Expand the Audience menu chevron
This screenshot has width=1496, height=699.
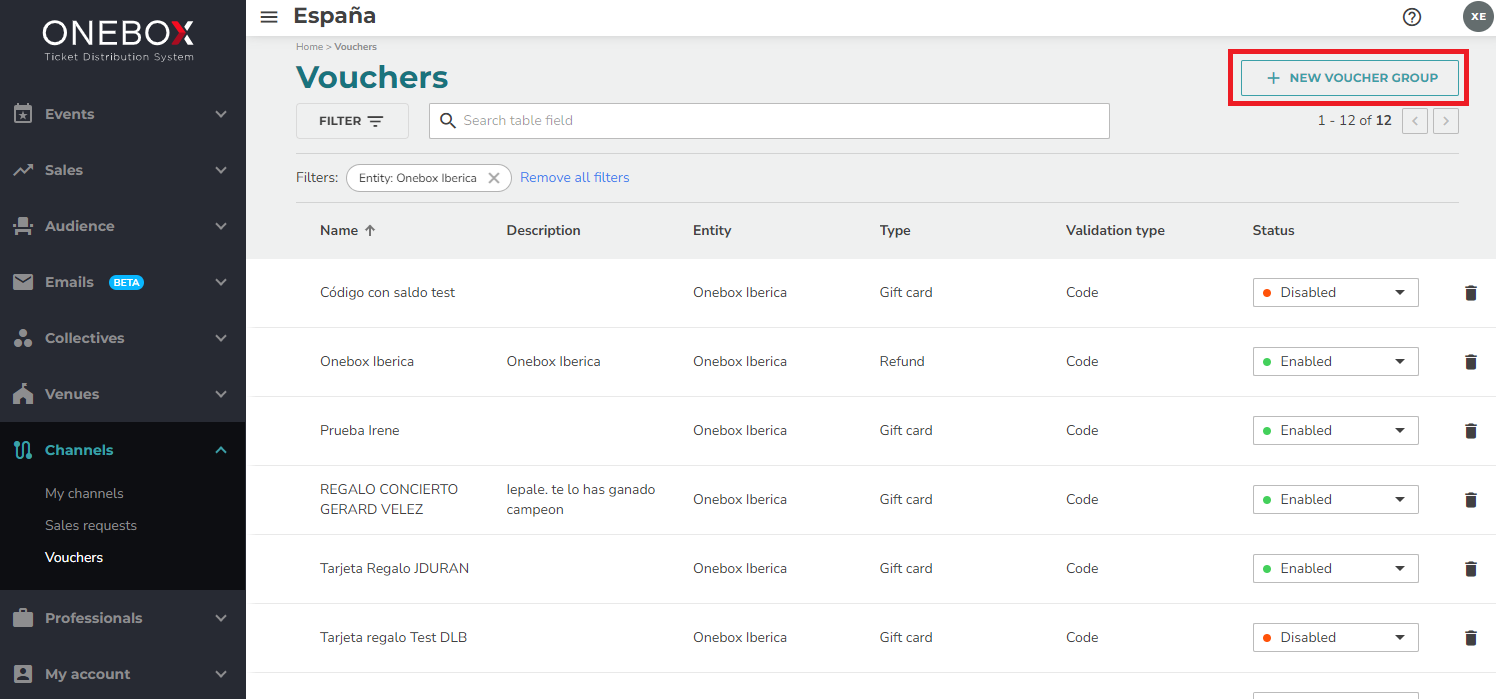point(221,226)
